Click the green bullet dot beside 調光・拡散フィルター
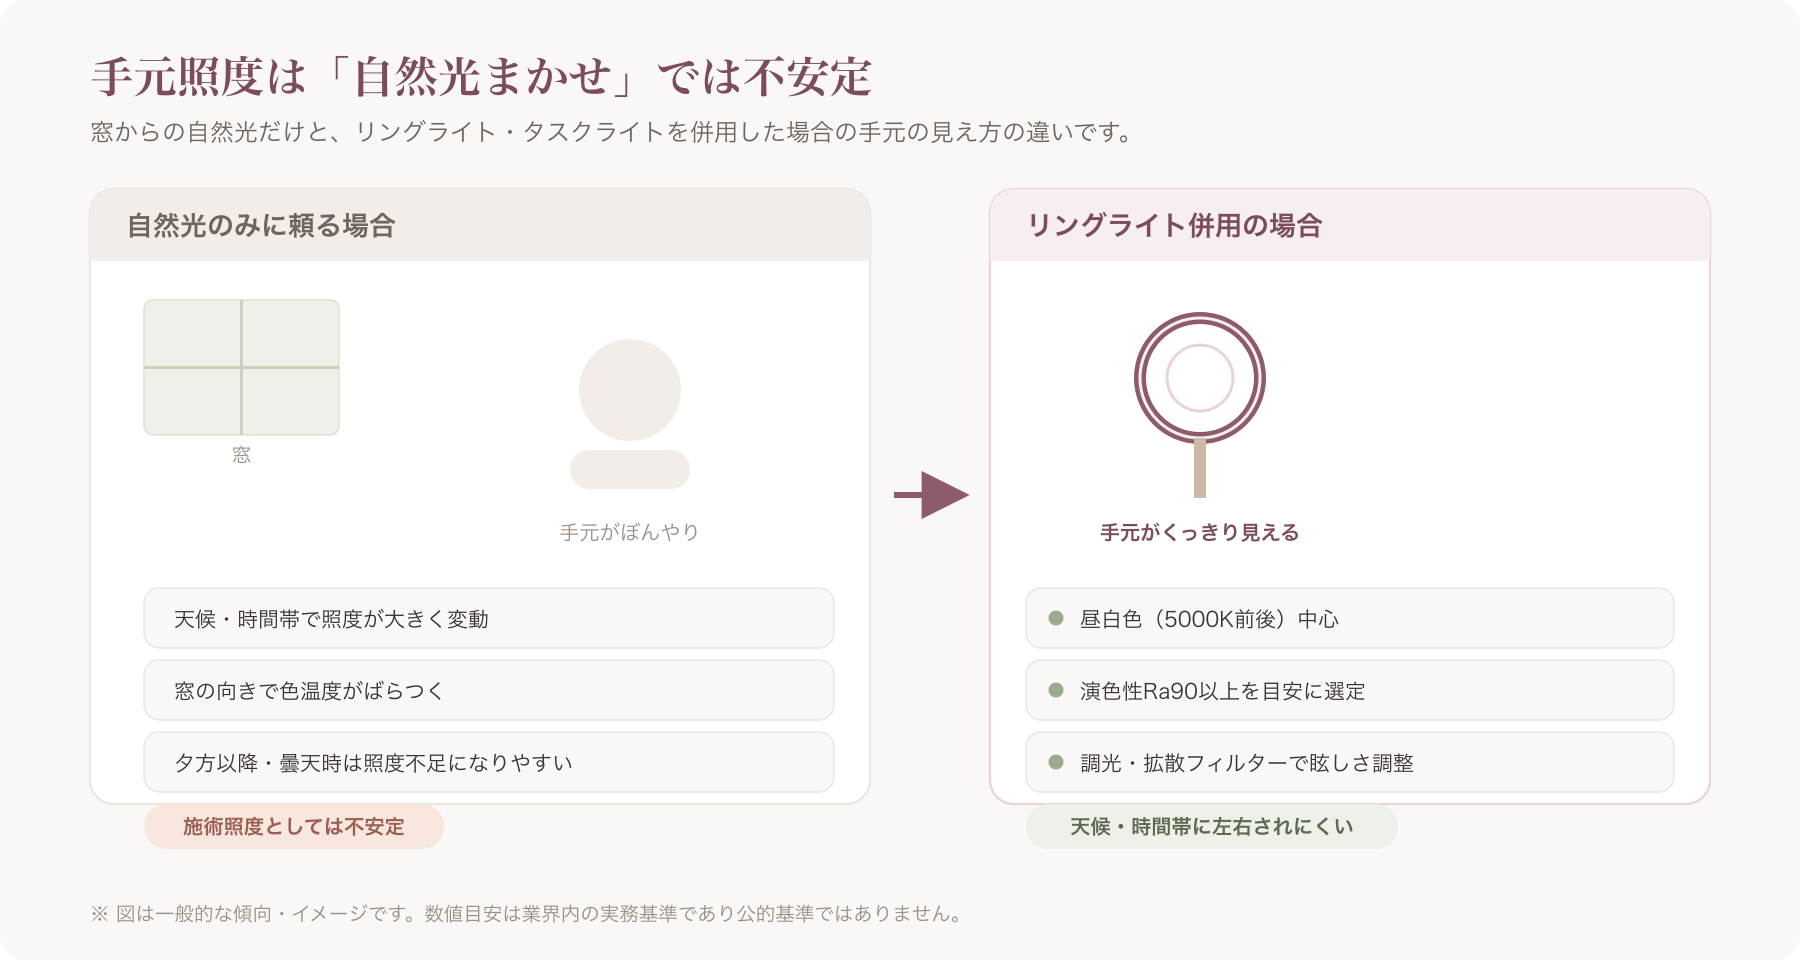Image resolution: width=1800 pixels, height=960 pixels. tap(1056, 762)
